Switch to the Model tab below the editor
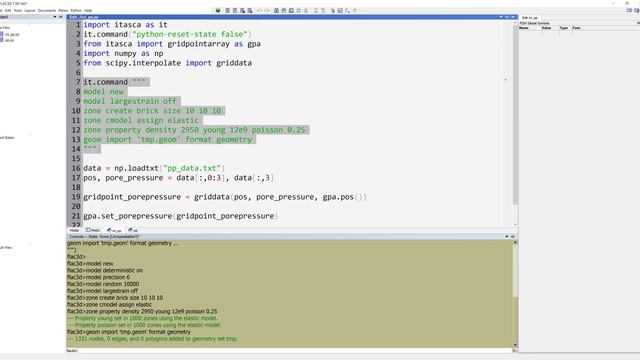The image size is (640, 360). 74,231
